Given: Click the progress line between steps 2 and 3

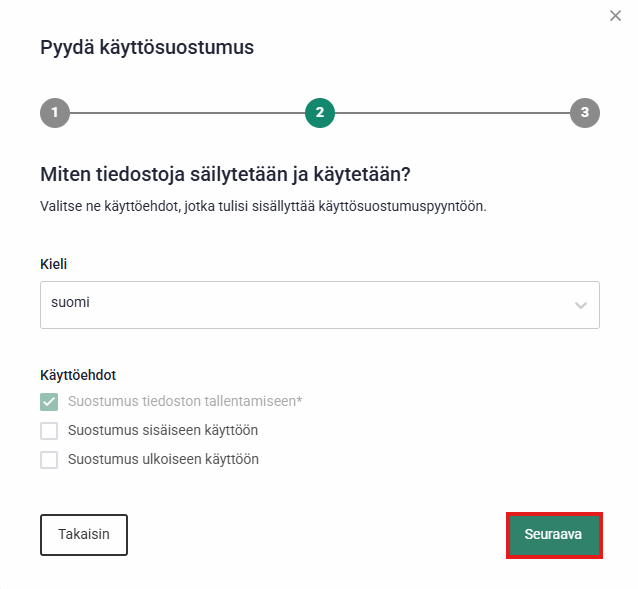Looking at the screenshot, I should [452, 113].
